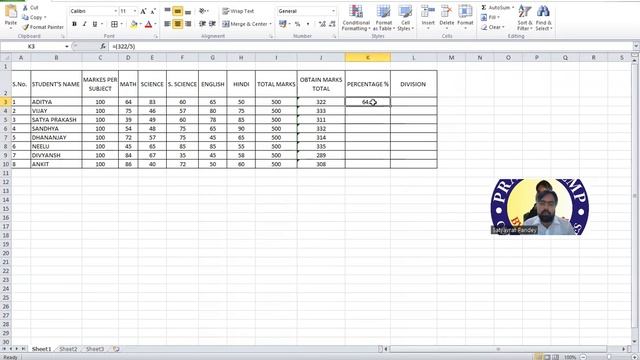Toggle Align Text Left

(x=168, y=24)
